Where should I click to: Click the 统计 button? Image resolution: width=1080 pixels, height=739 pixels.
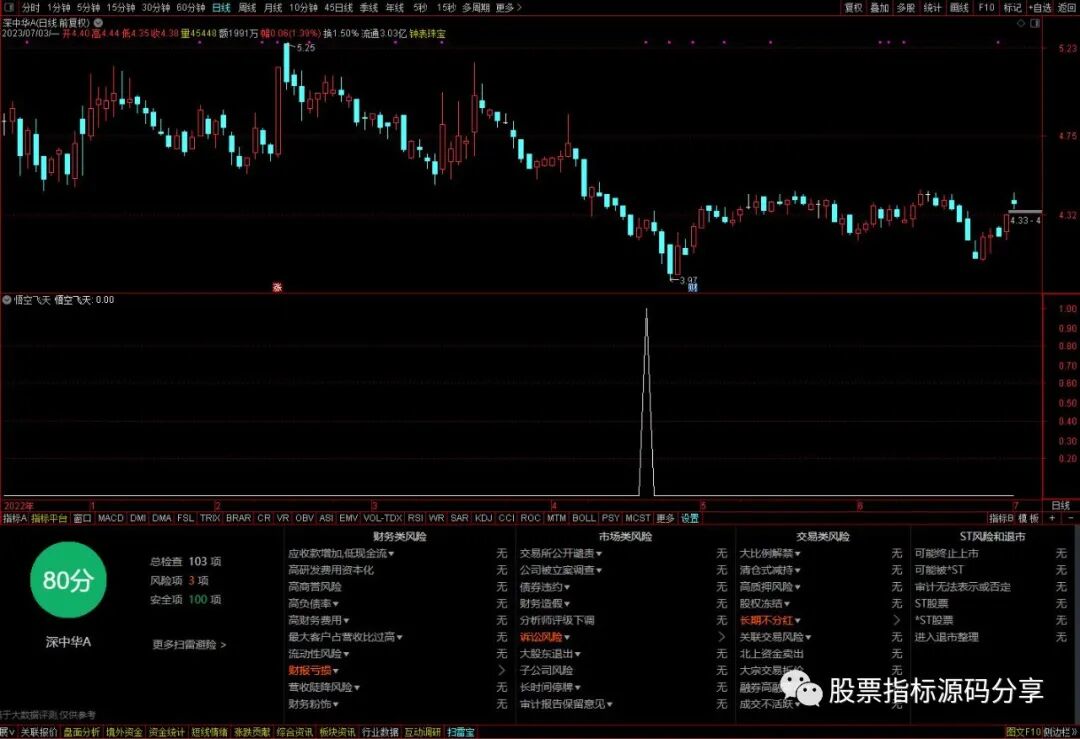tap(932, 8)
